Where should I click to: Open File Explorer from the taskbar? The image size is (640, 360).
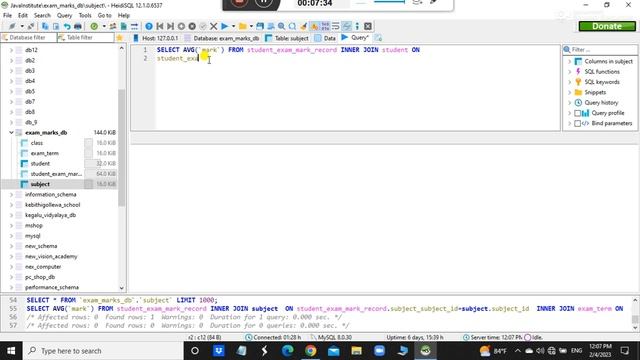356,351
